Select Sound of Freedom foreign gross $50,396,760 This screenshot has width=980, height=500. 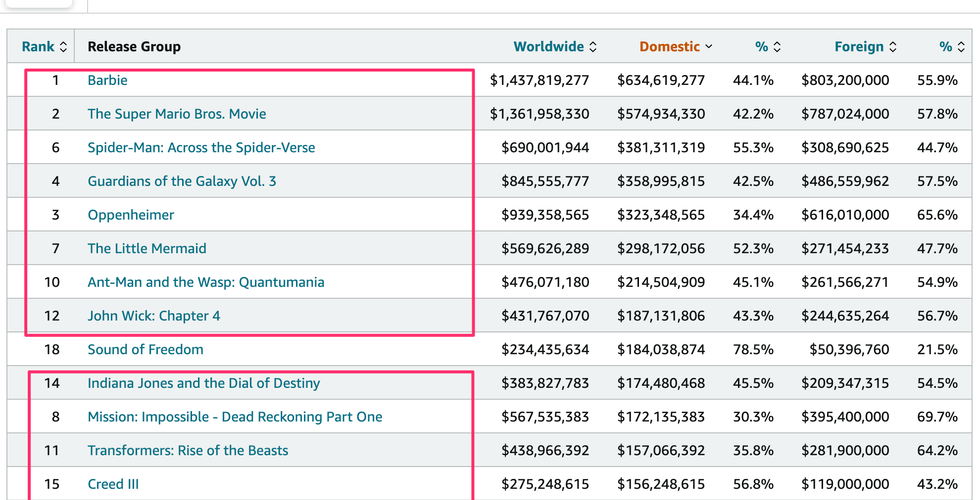849,349
